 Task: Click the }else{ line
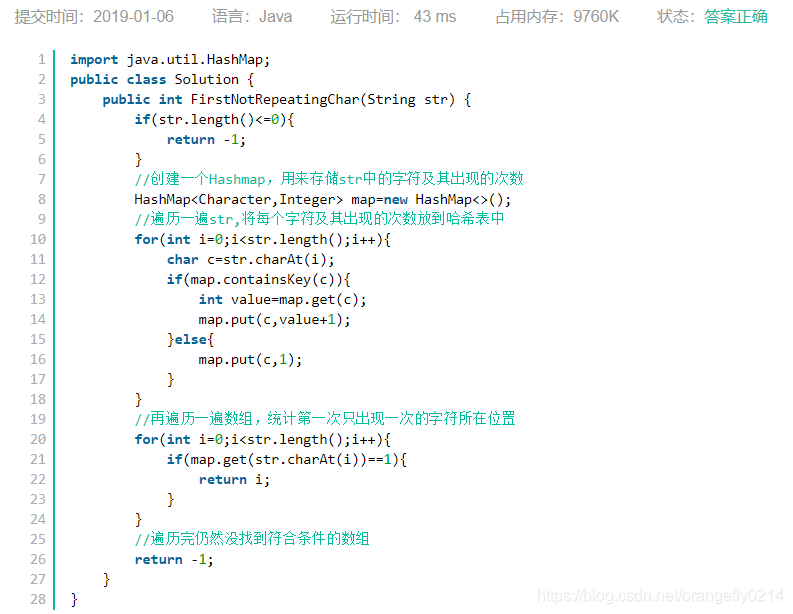click(x=191, y=339)
